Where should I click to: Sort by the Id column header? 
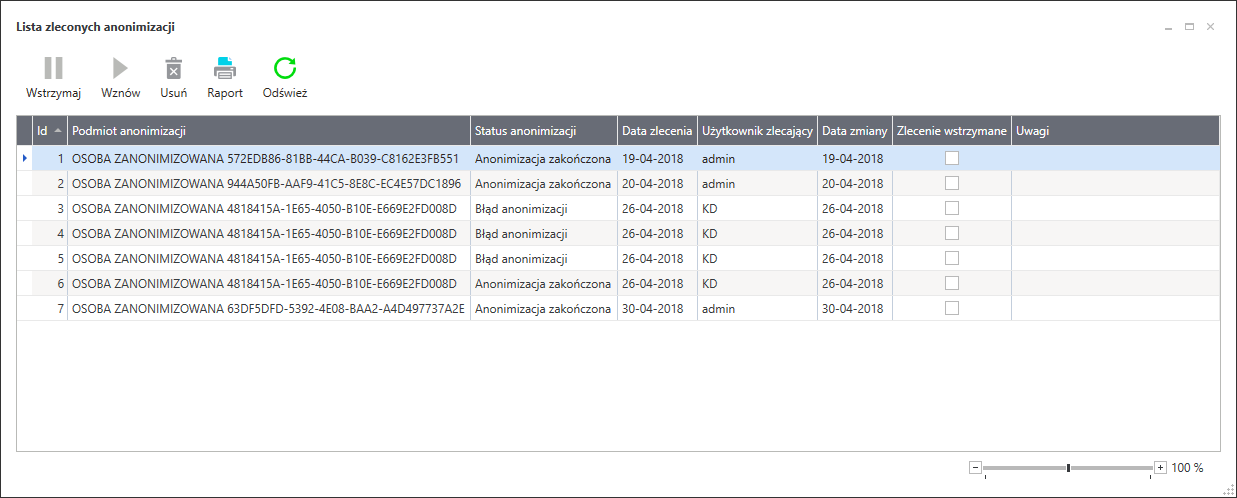[43, 131]
